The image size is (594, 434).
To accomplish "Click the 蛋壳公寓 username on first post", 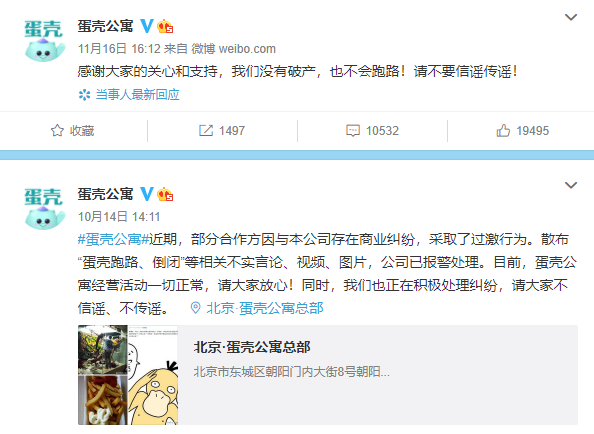I will pyautogui.click(x=105, y=26).
